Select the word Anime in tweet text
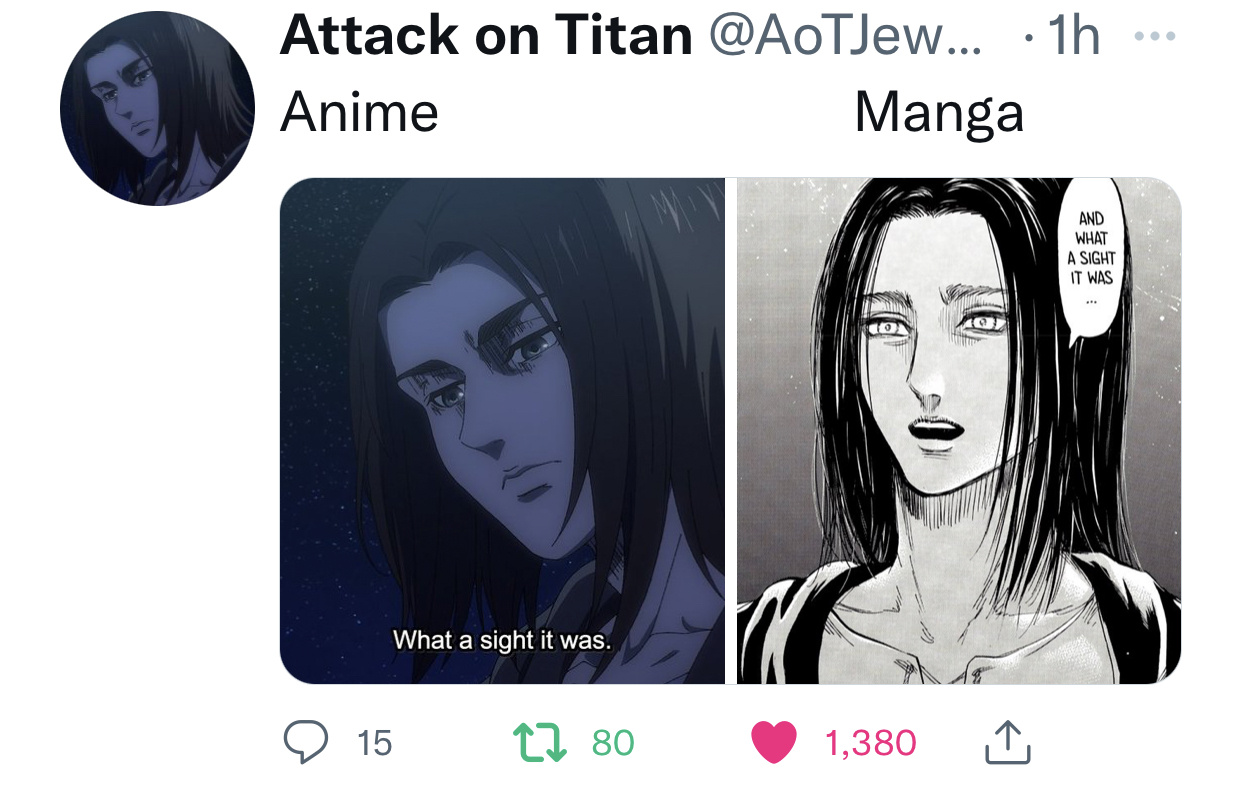The image size is (1242, 804). (x=359, y=112)
